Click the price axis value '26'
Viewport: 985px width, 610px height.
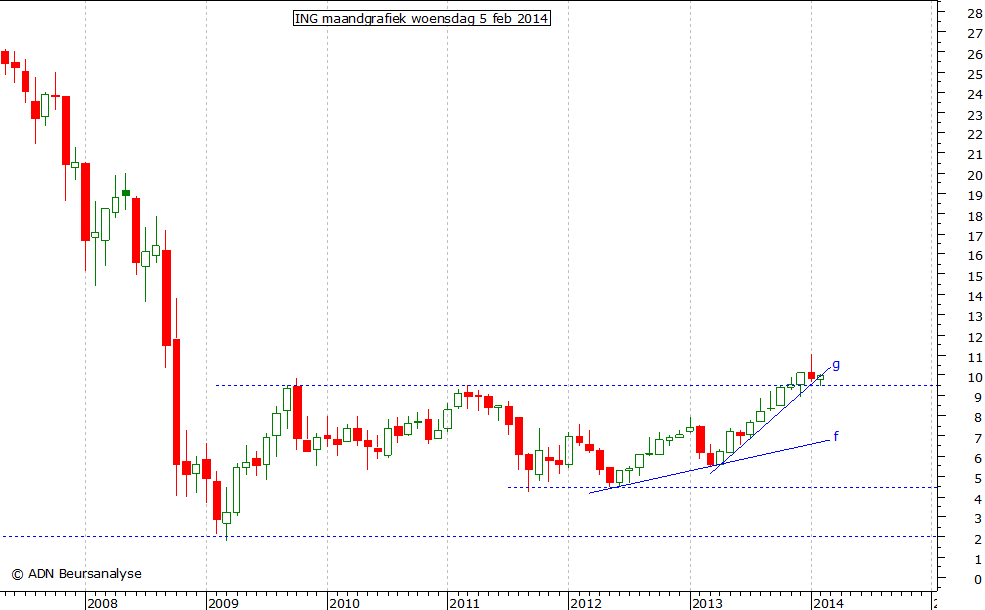coord(975,55)
